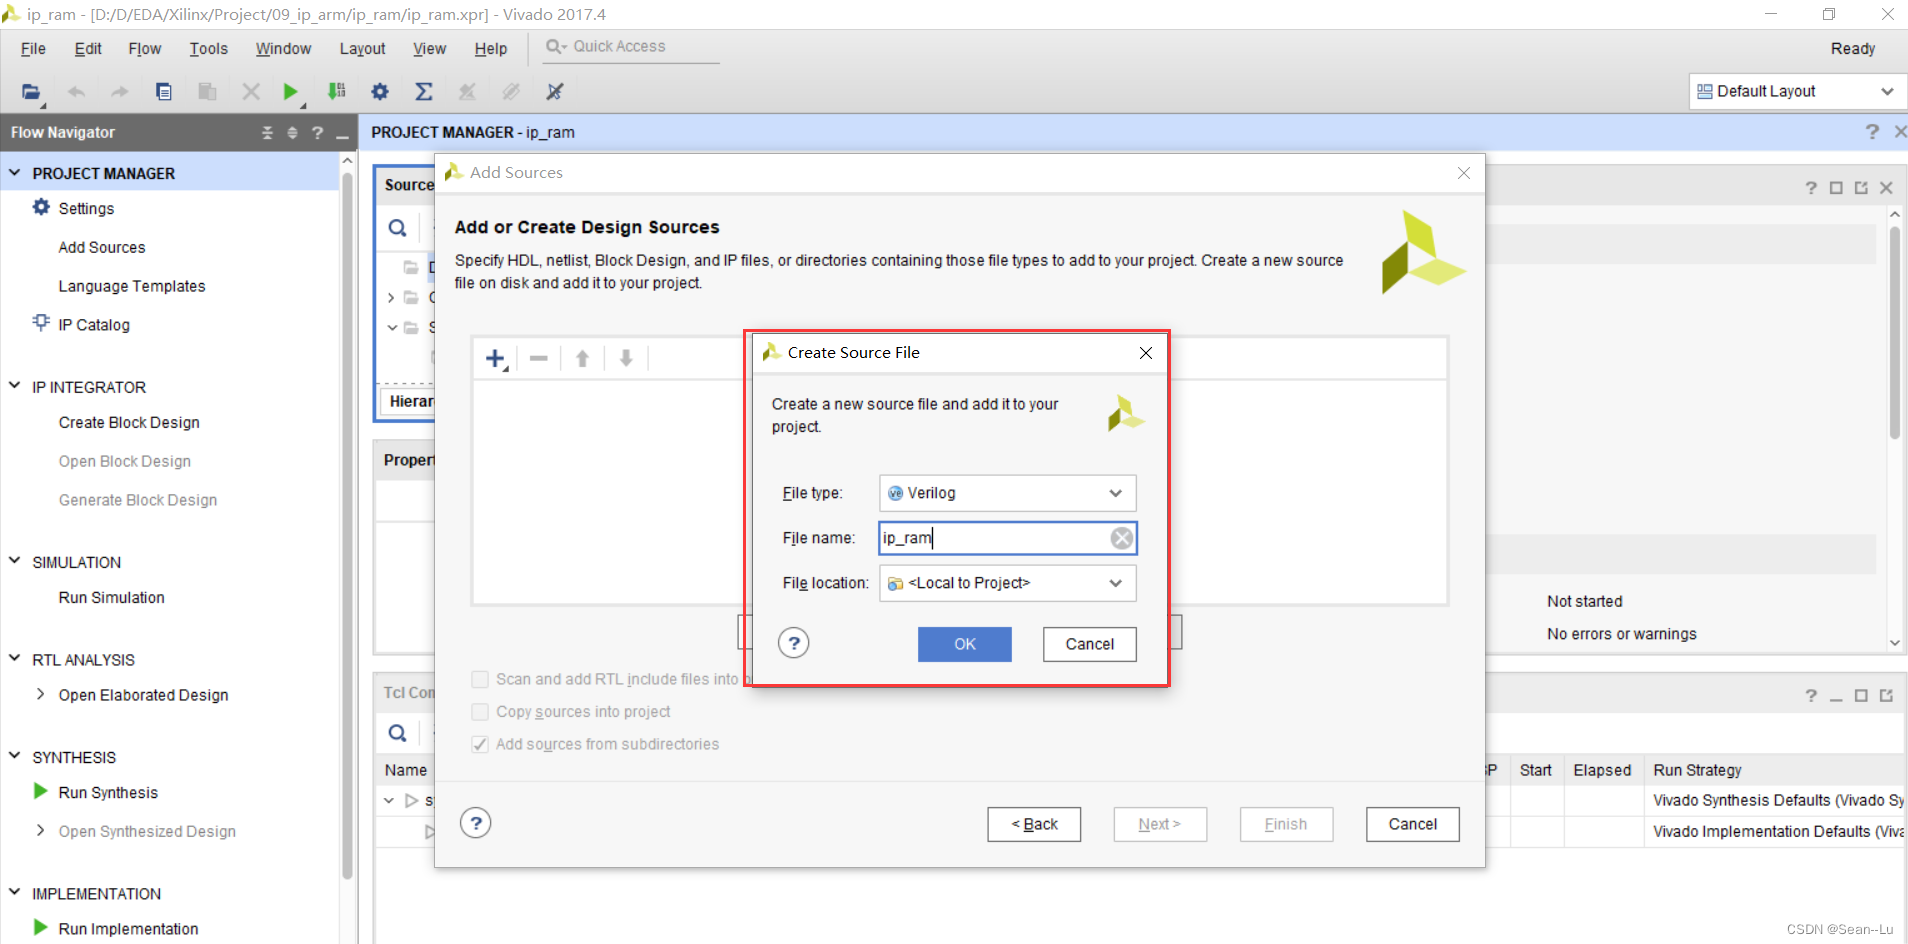Viewport: 1908px width, 944px height.
Task: Collapse the RTL ANALYSIS section
Action: (x=15, y=659)
